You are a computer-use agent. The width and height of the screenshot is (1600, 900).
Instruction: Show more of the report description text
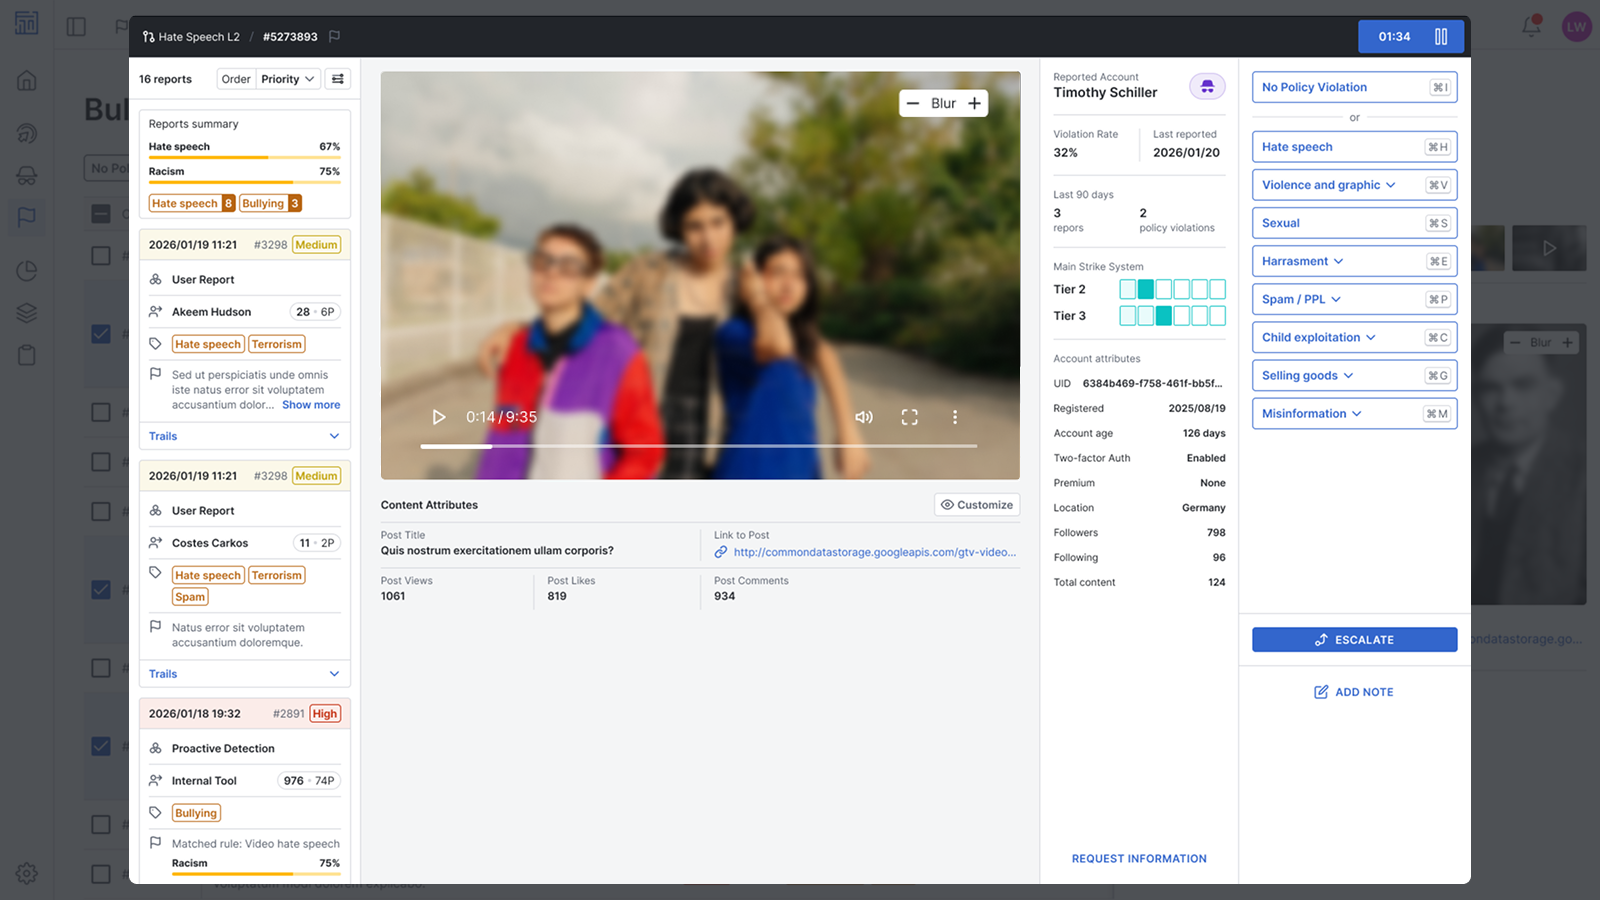point(311,404)
